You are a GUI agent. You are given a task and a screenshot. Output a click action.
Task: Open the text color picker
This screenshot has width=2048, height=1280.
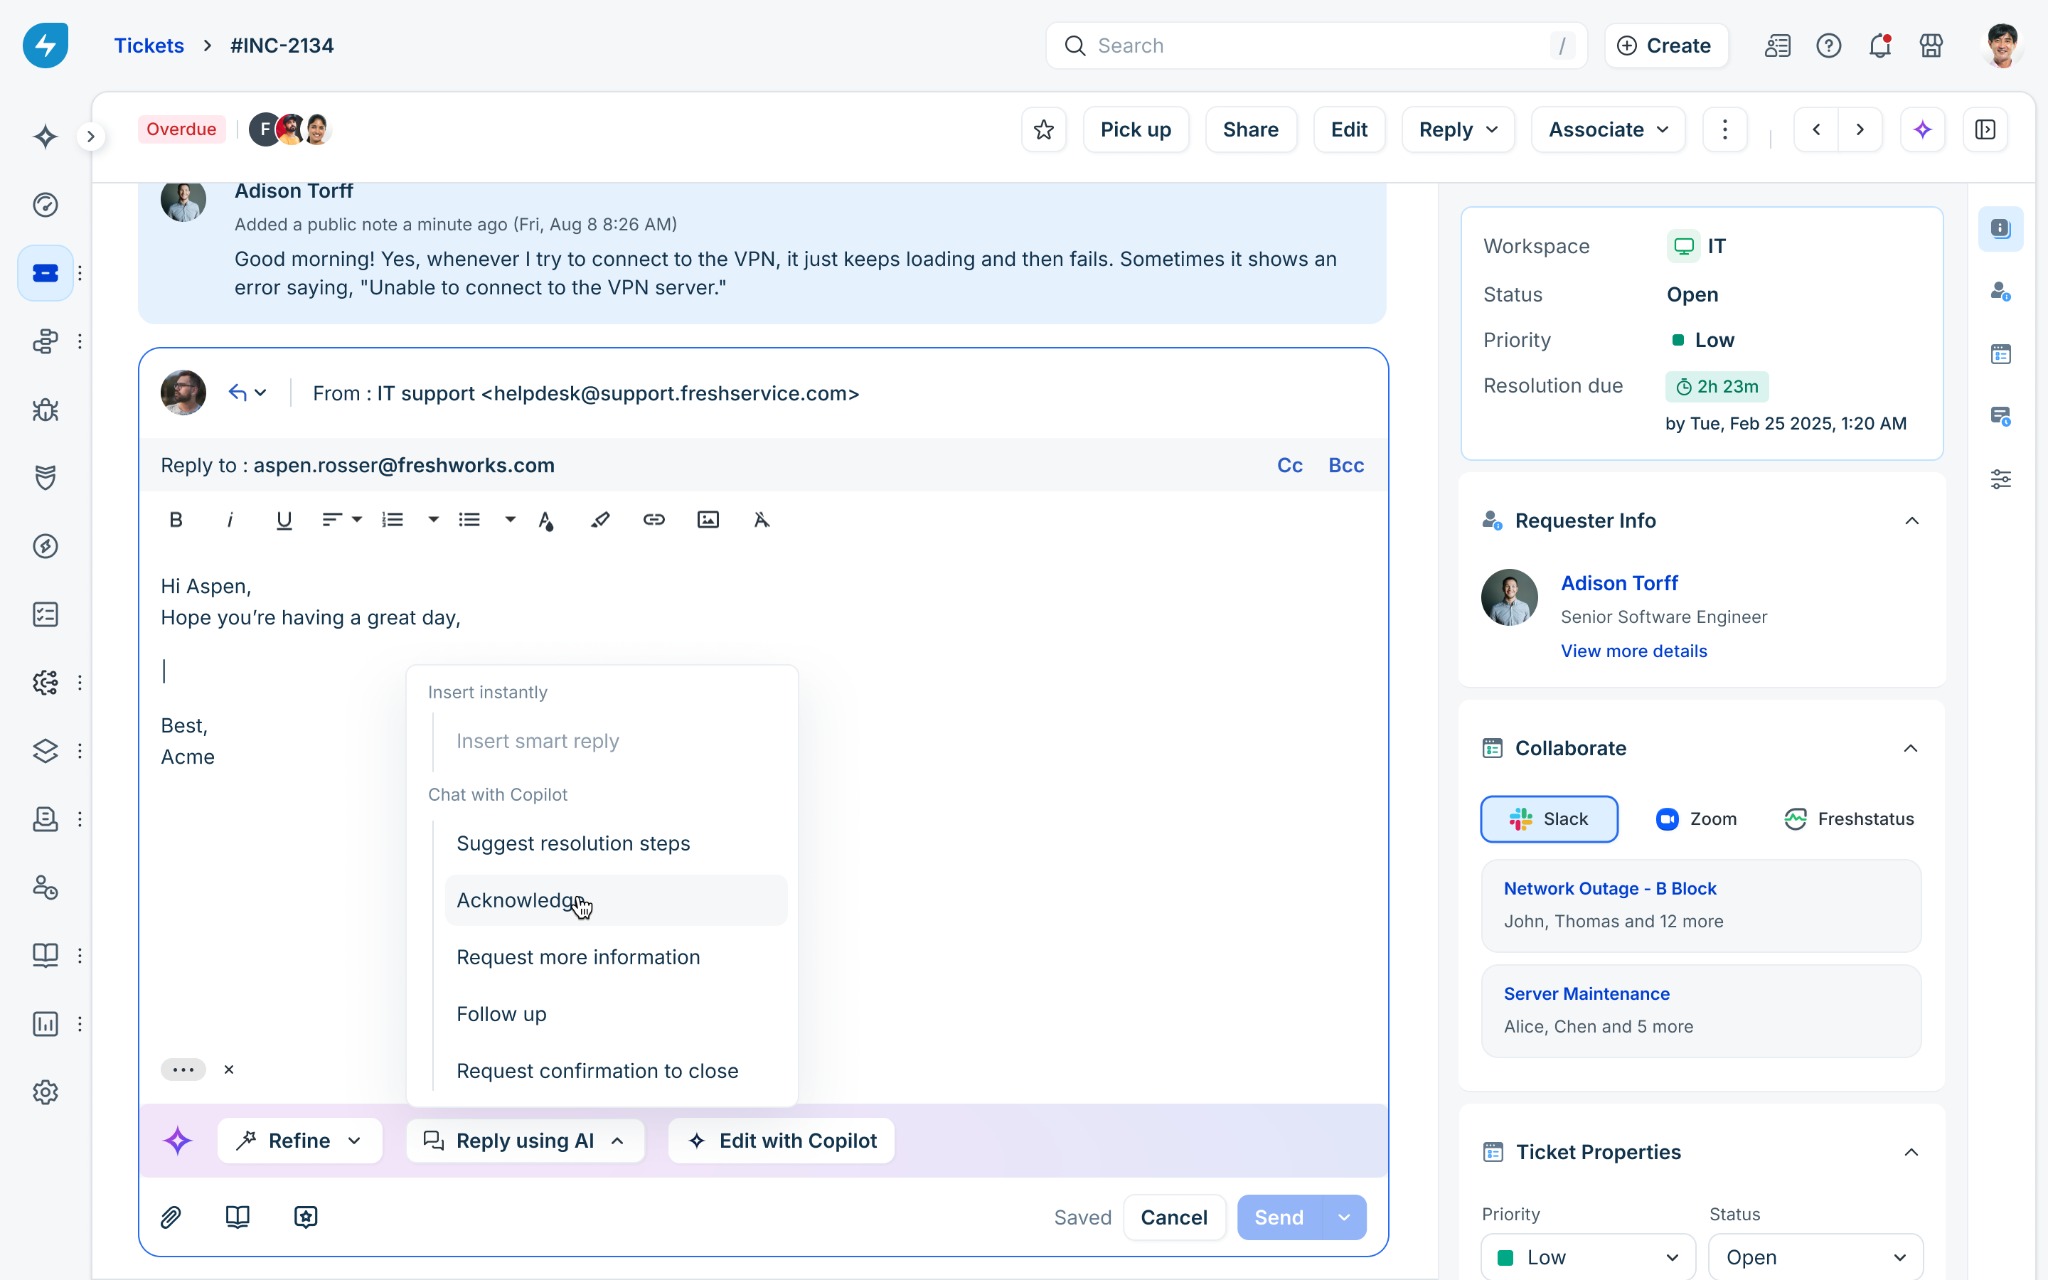[x=546, y=520]
